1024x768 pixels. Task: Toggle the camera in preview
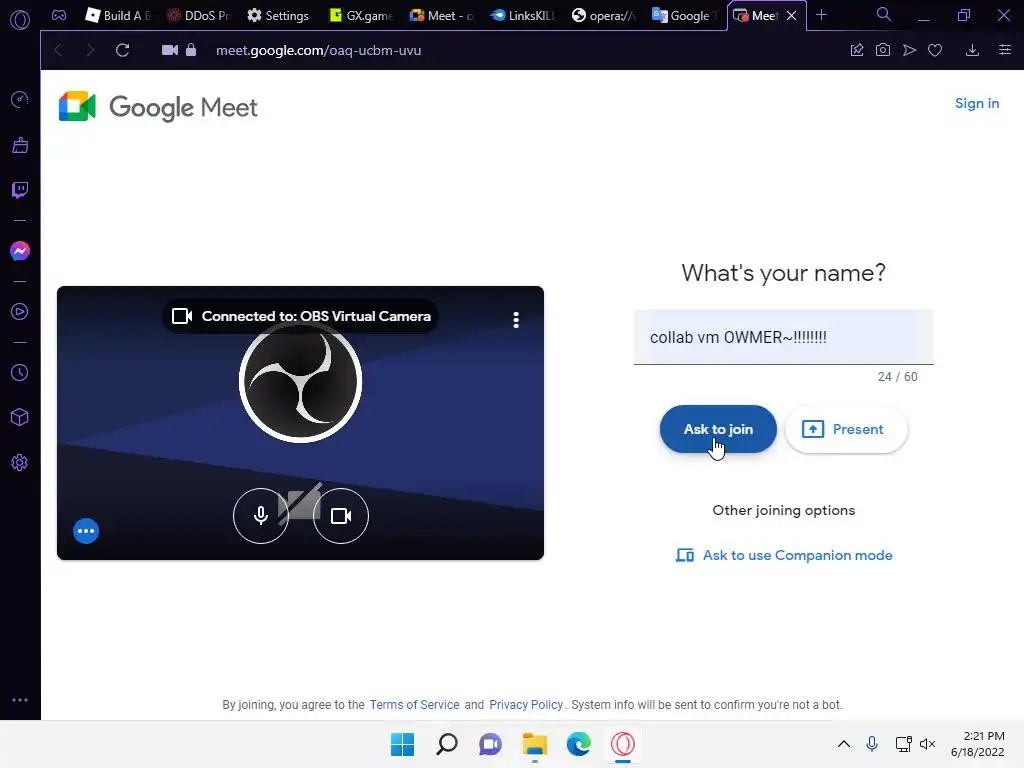tap(341, 516)
